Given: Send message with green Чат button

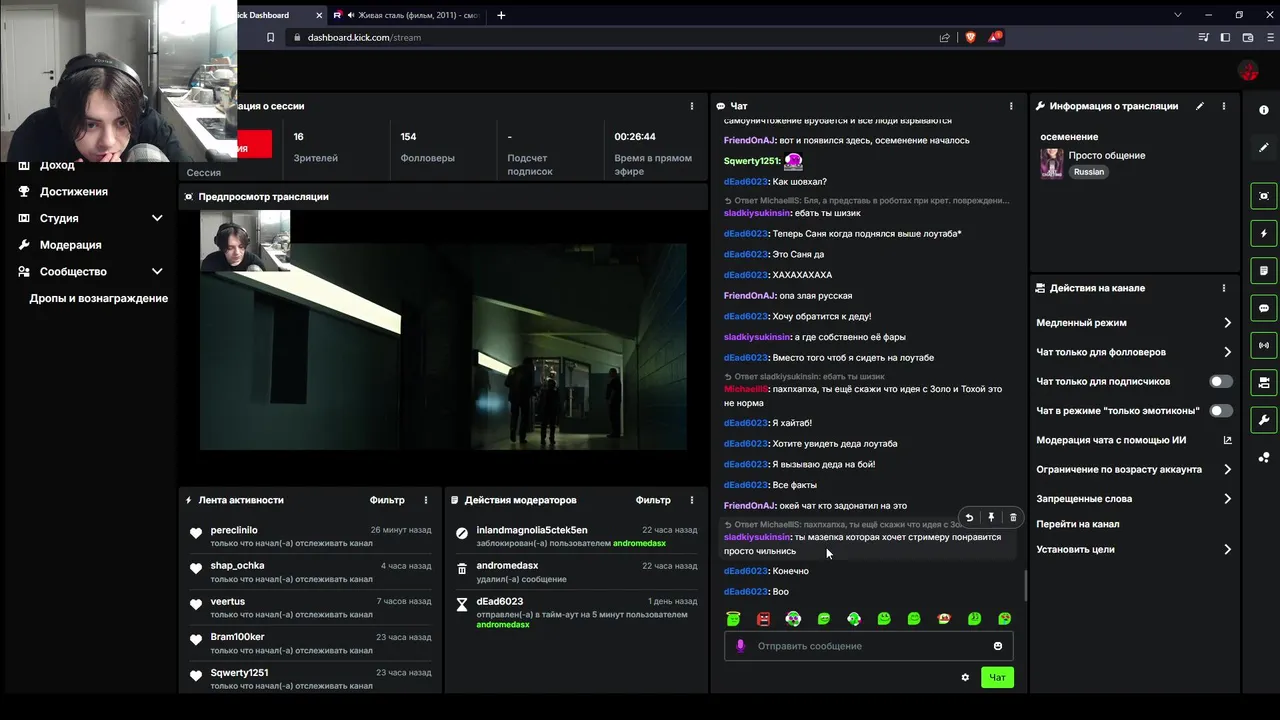Looking at the screenshot, I should 997,677.
